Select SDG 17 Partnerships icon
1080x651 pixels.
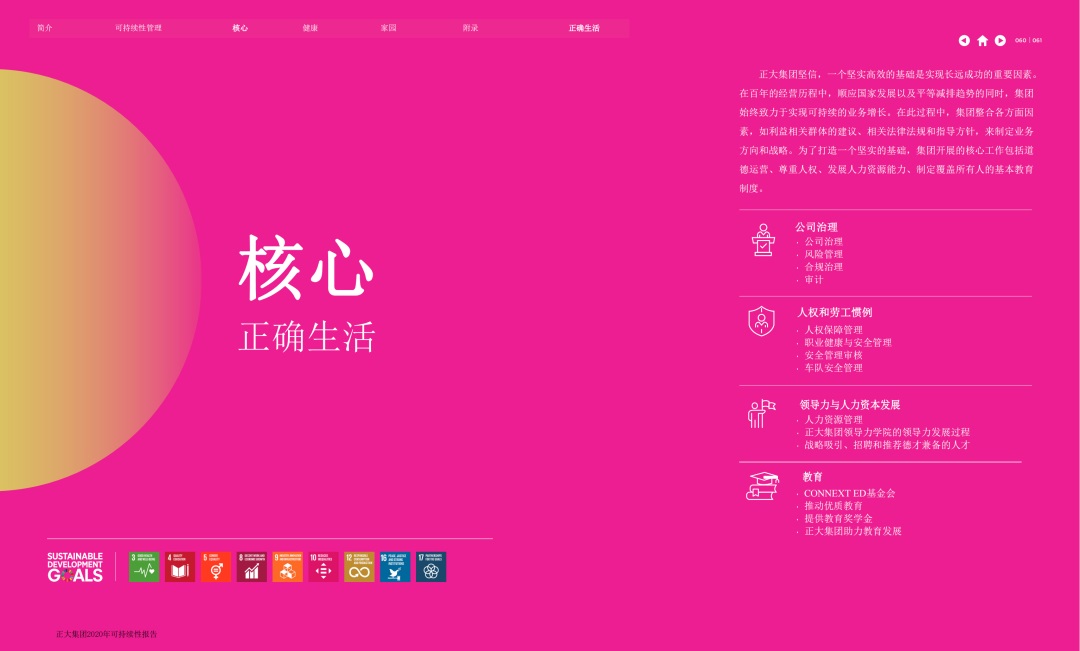431,567
